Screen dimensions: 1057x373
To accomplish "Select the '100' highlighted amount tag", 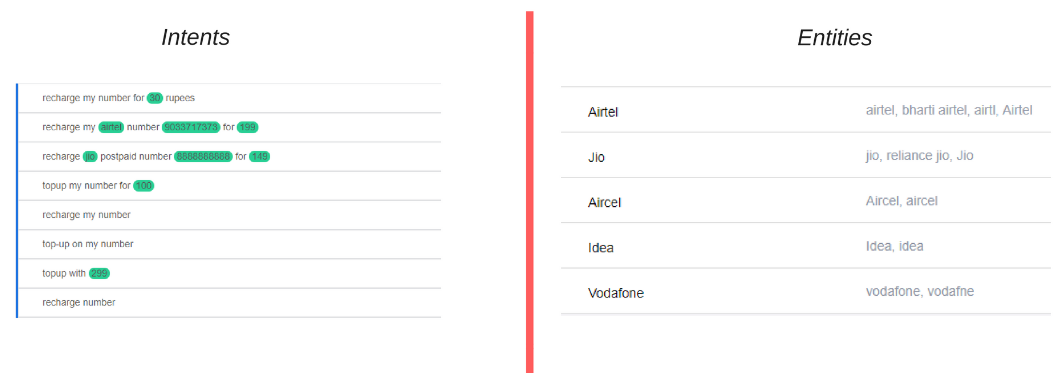I will [144, 185].
